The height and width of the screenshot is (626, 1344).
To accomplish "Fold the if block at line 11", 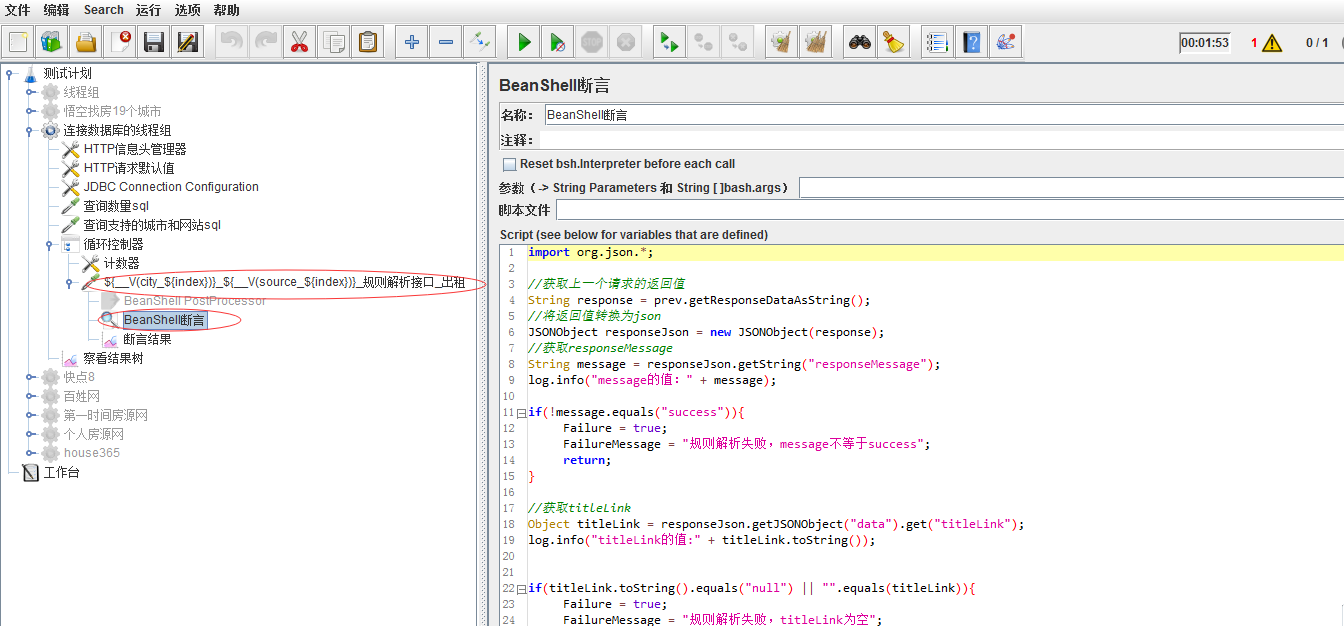I will 521,413.
